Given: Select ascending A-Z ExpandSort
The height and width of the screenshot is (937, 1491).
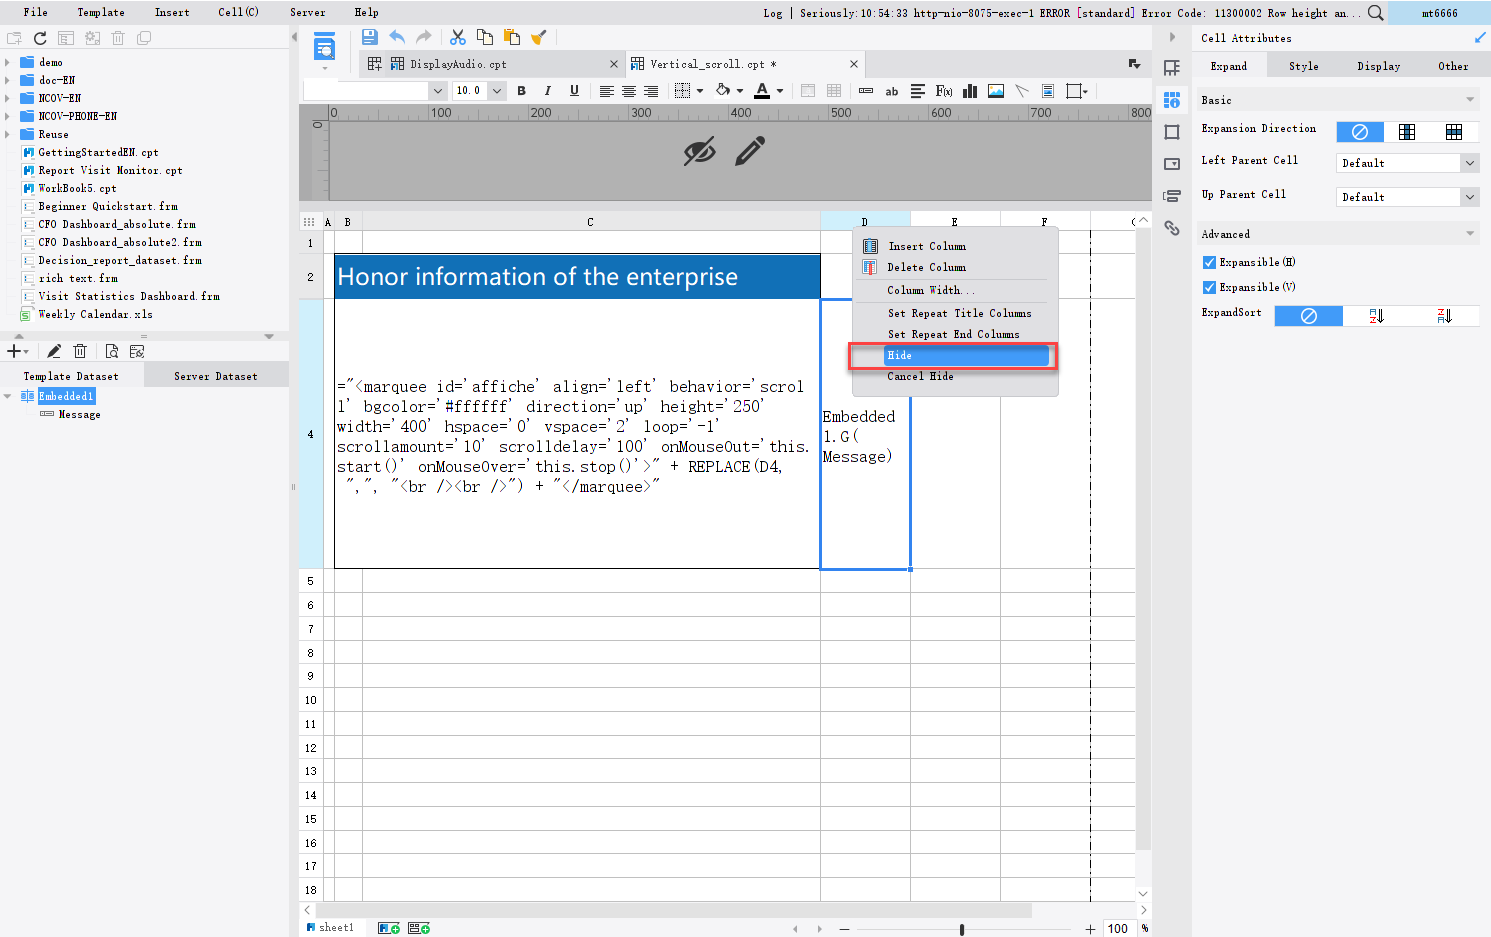Looking at the screenshot, I should tap(1376, 316).
